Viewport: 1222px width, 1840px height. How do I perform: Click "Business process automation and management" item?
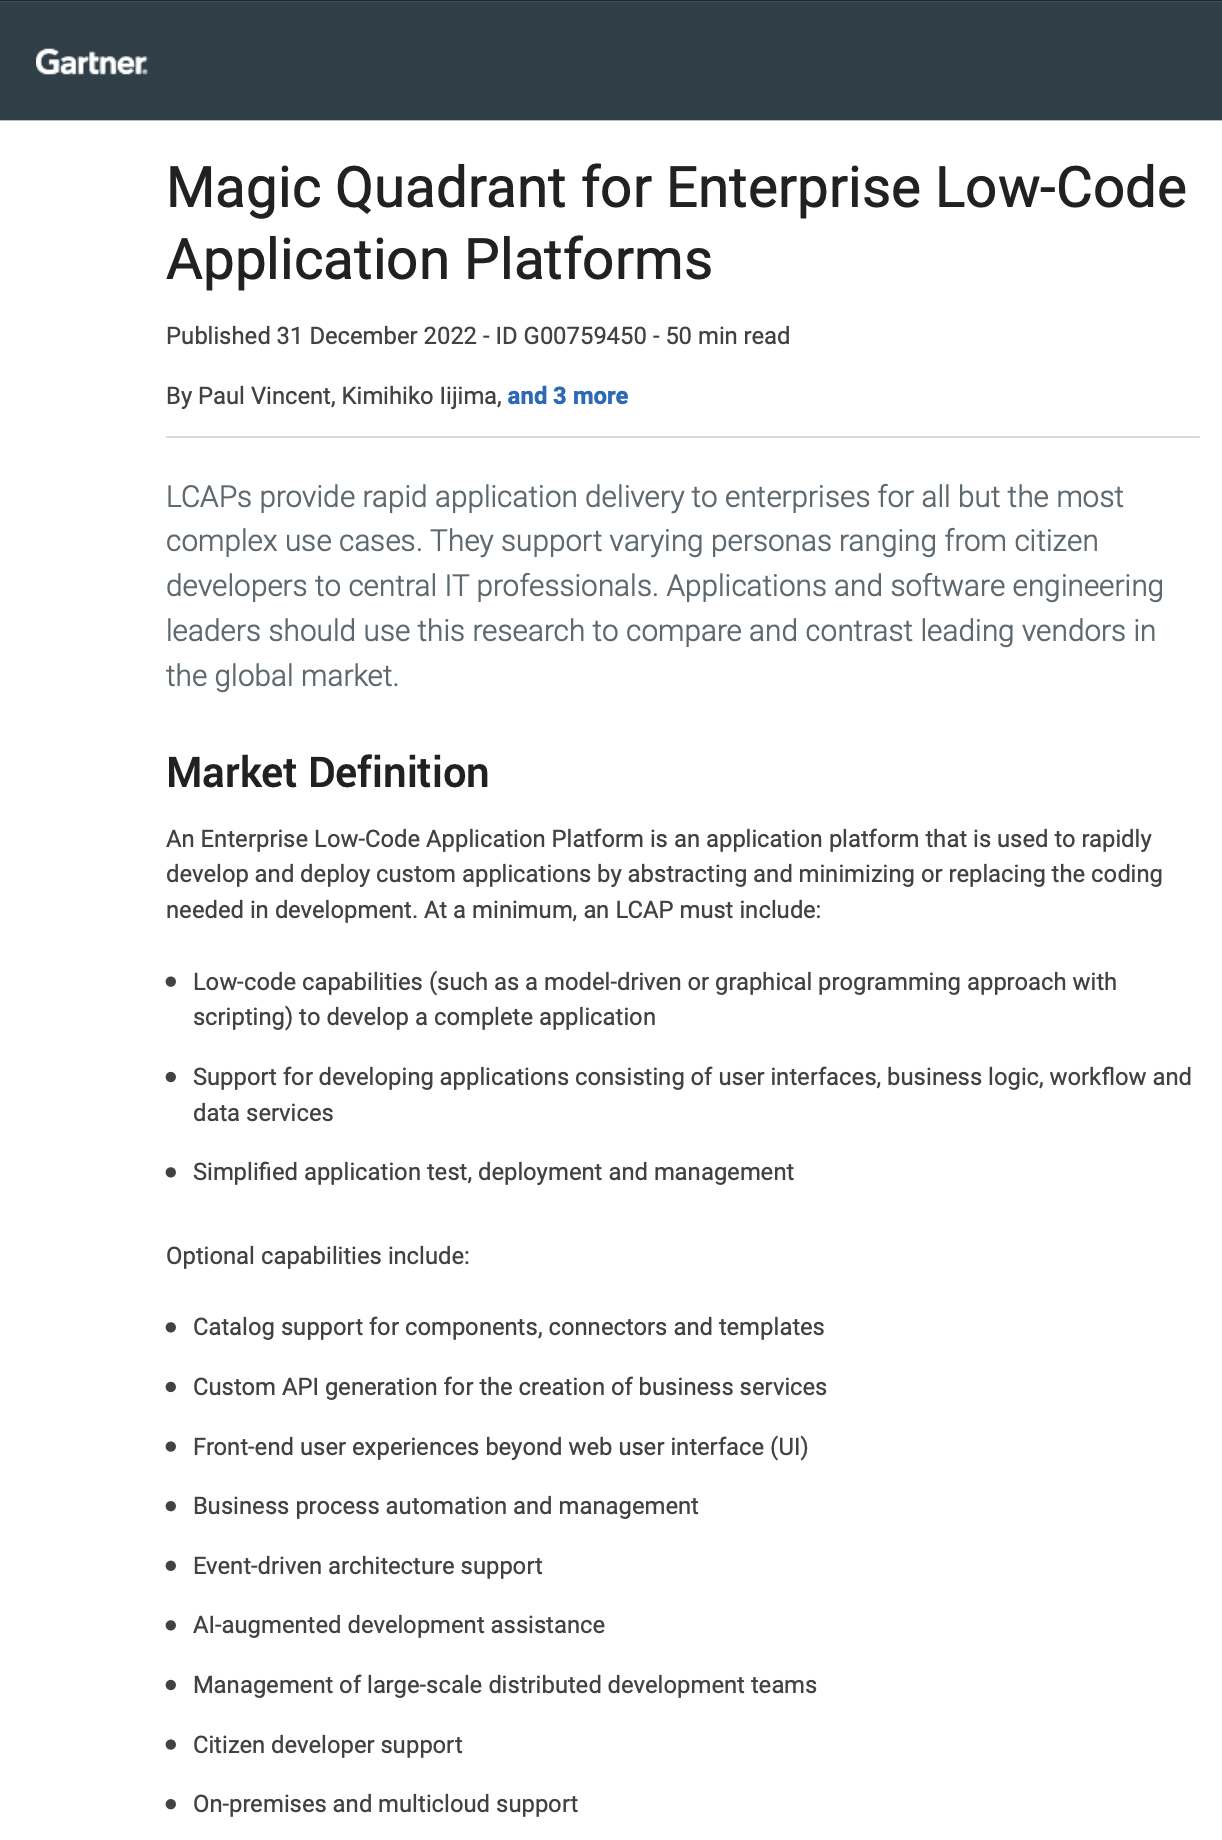tap(445, 1506)
